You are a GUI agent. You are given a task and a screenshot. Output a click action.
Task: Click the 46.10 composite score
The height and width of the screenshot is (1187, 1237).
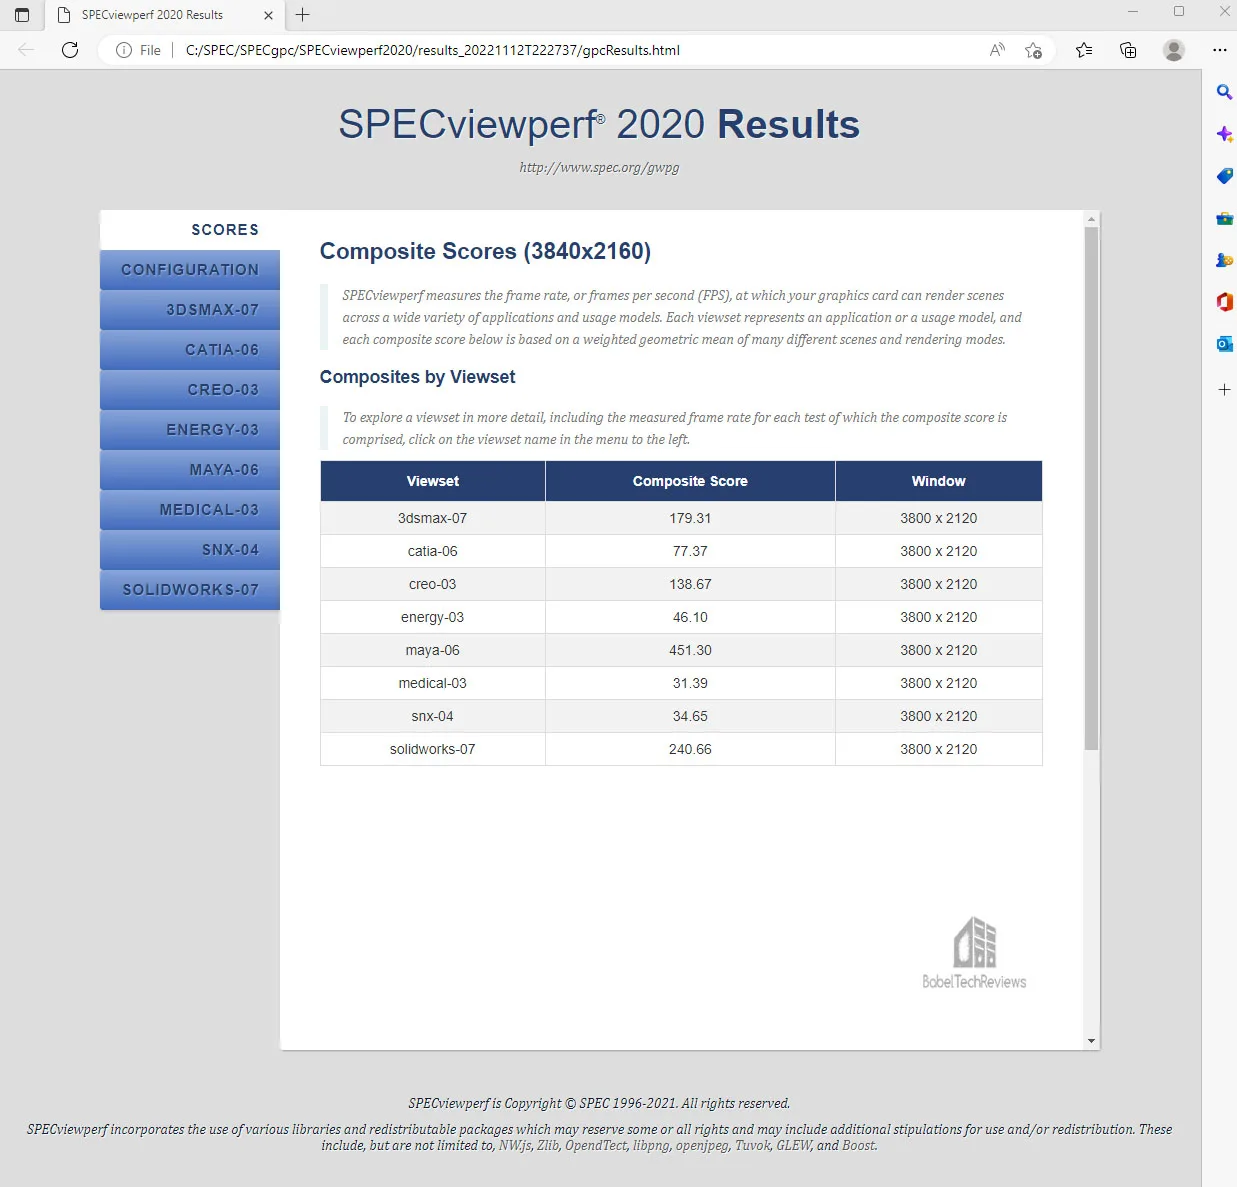click(x=690, y=617)
